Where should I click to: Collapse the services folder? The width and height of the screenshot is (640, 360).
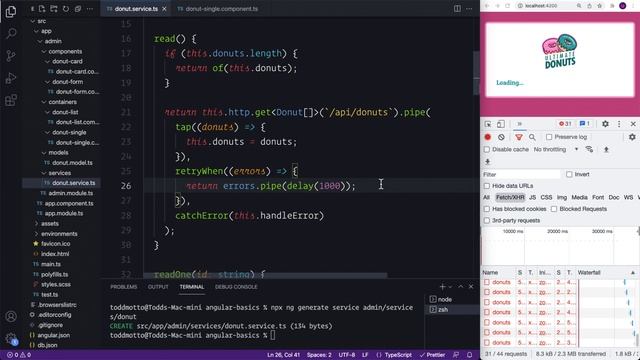[x=44, y=173]
